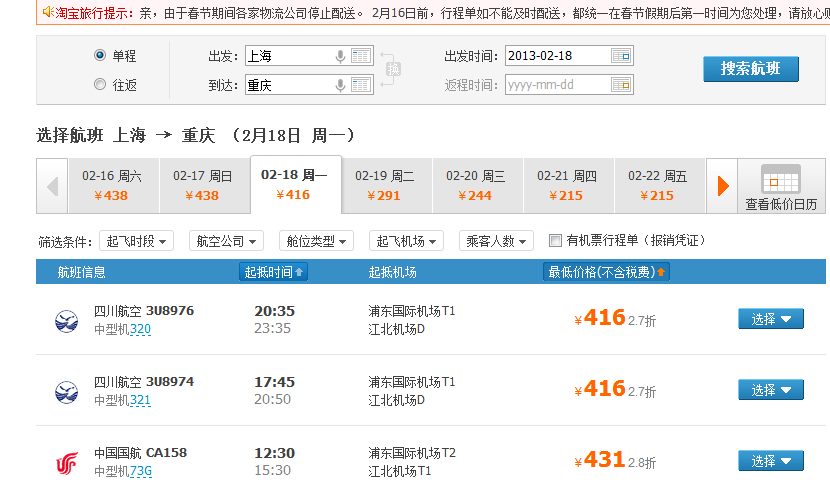The width and height of the screenshot is (830, 485).
Task: Click Sichuan Airlines logo for 3U8976
Action: pyautogui.click(x=67, y=321)
